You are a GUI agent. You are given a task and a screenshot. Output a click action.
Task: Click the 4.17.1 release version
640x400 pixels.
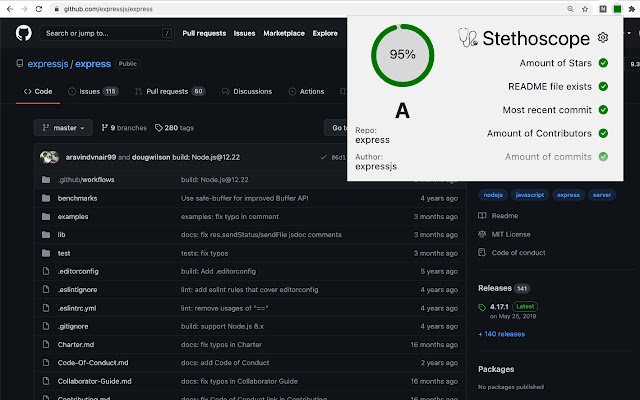499,307
